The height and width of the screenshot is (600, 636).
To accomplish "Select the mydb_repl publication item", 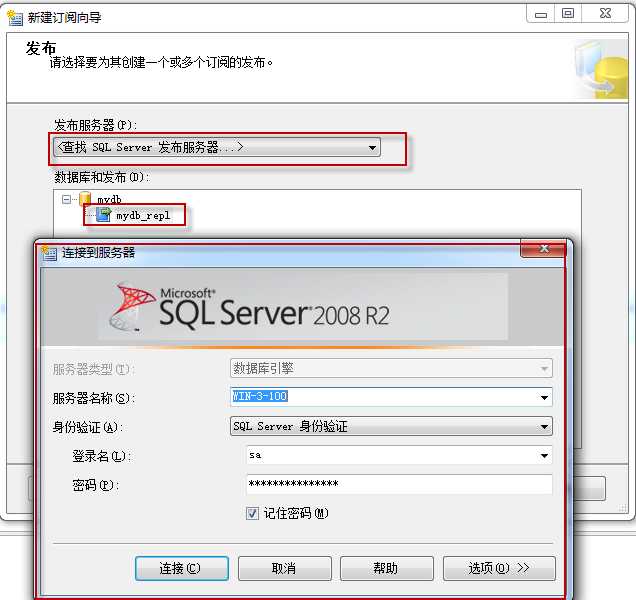I will point(143,215).
